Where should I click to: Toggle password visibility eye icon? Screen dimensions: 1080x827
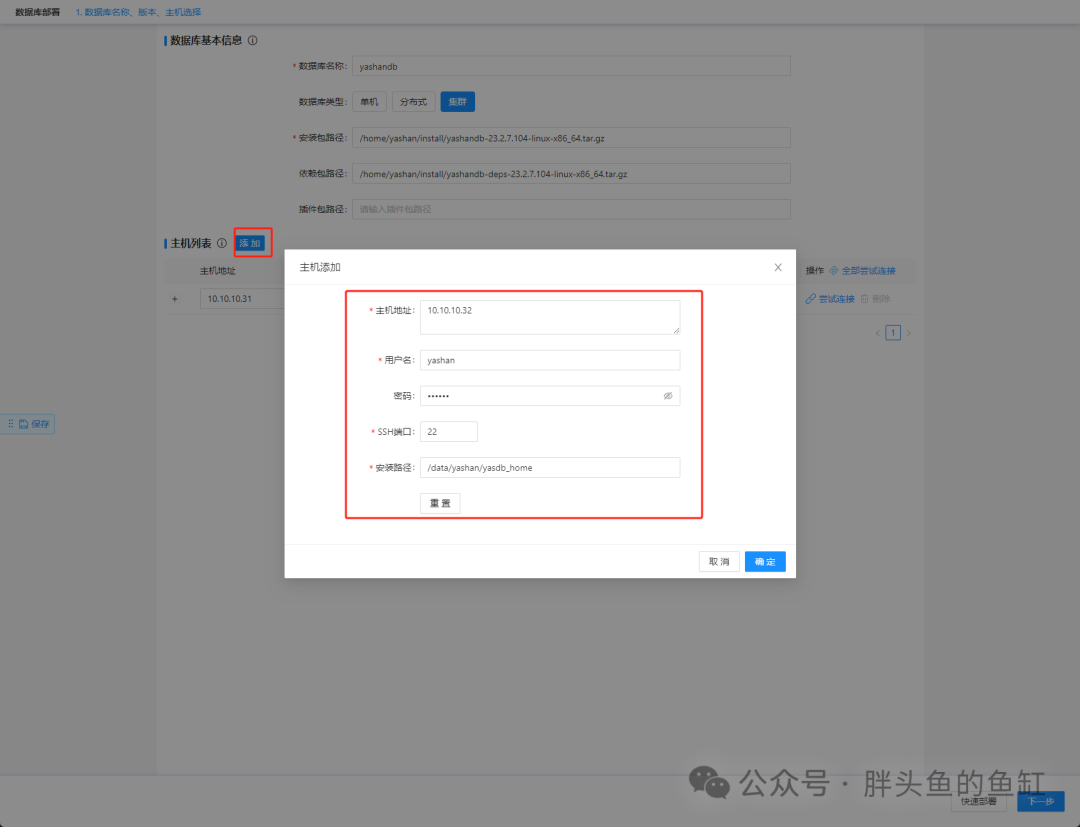(667, 396)
